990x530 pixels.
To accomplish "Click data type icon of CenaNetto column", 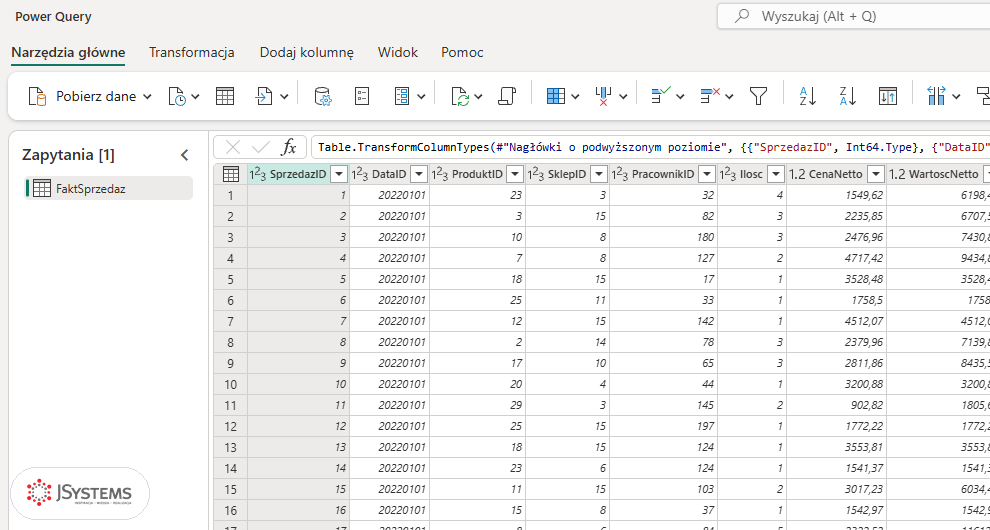I will (x=797, y=173).
